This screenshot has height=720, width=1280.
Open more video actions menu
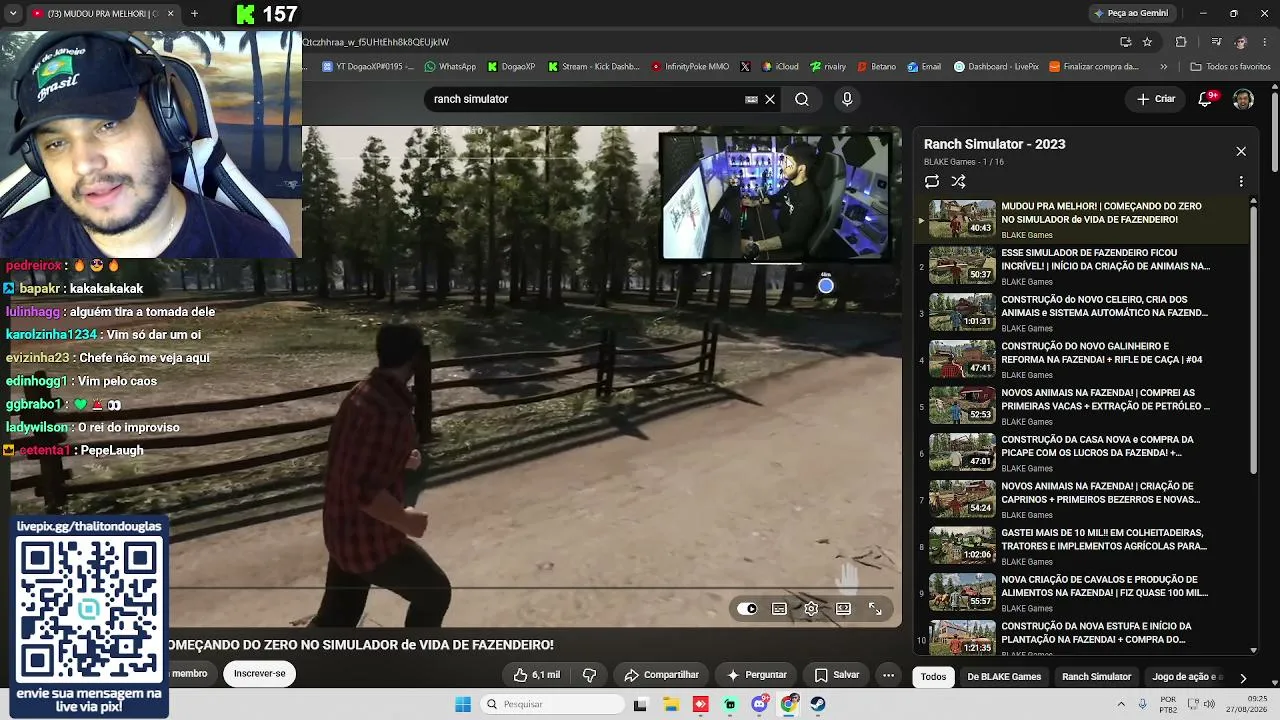click(888, 675)
